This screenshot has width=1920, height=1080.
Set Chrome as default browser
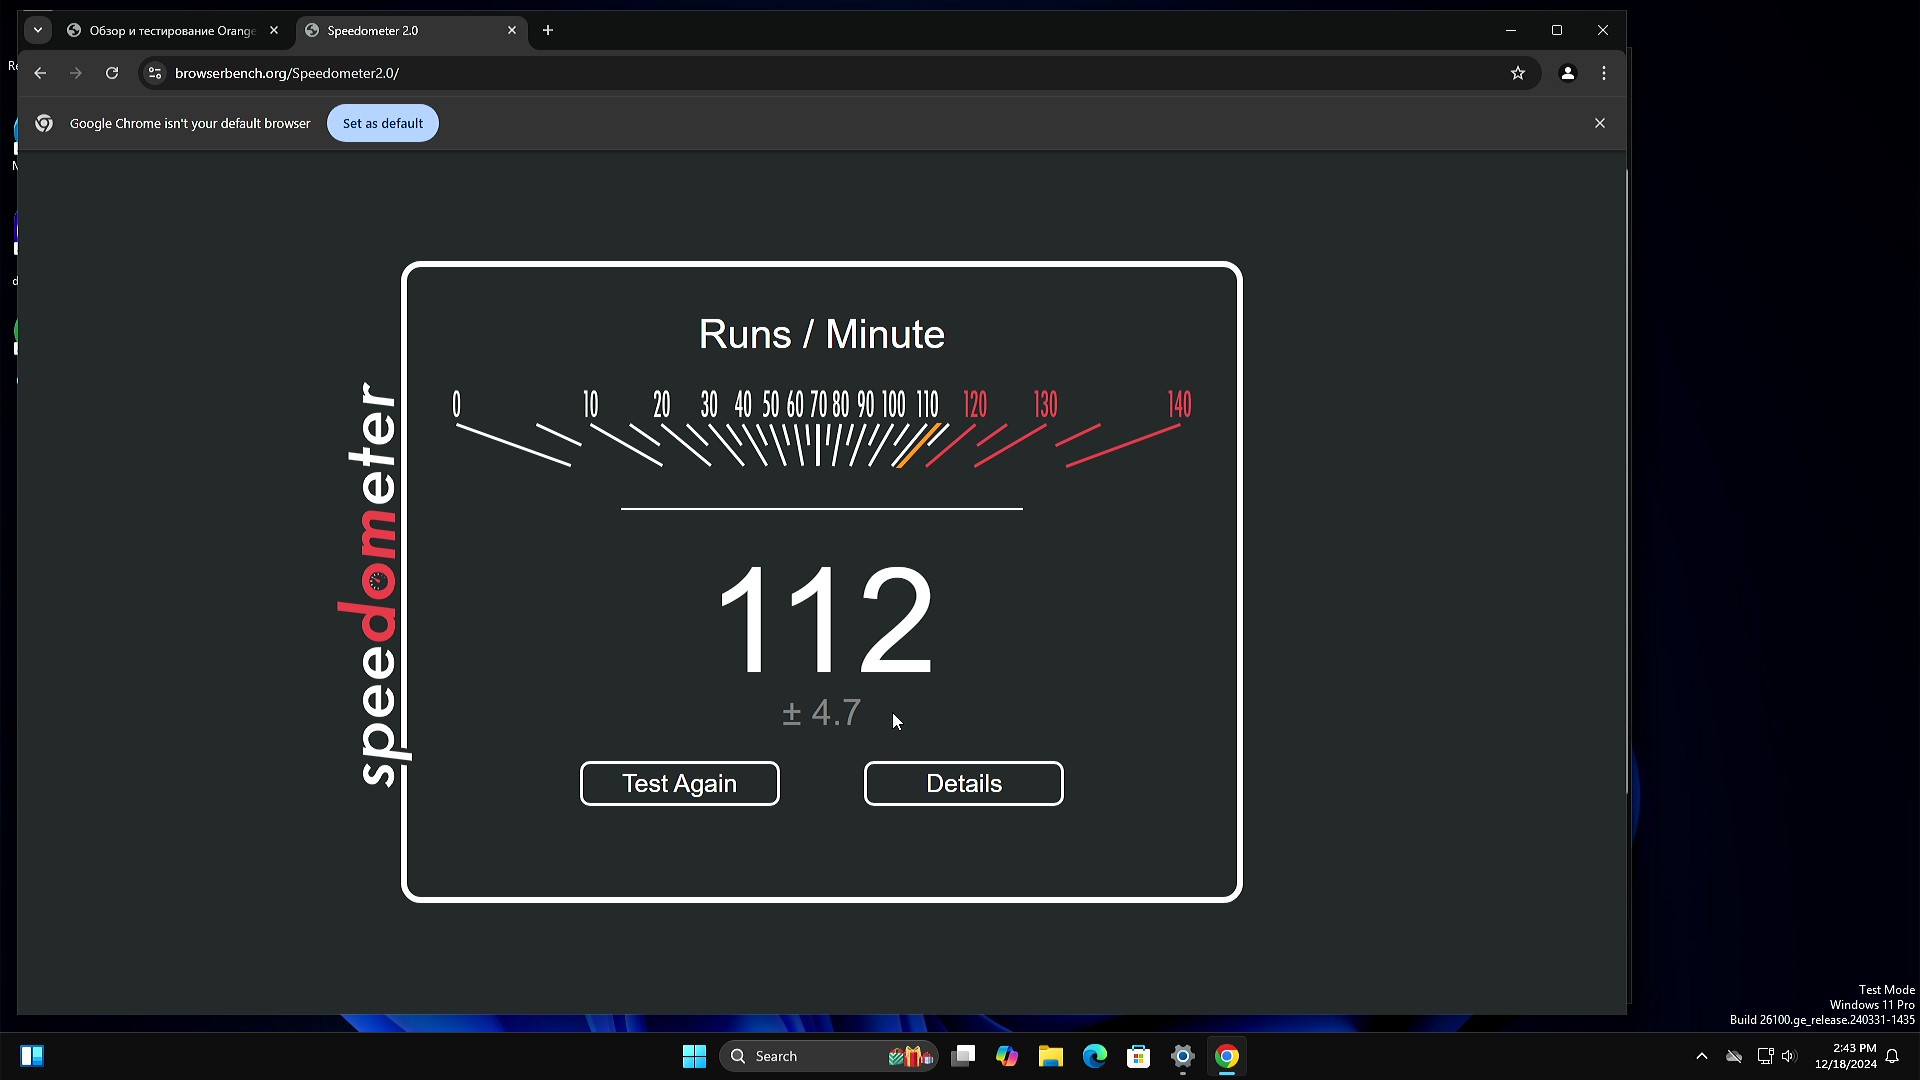pos(382,123)
